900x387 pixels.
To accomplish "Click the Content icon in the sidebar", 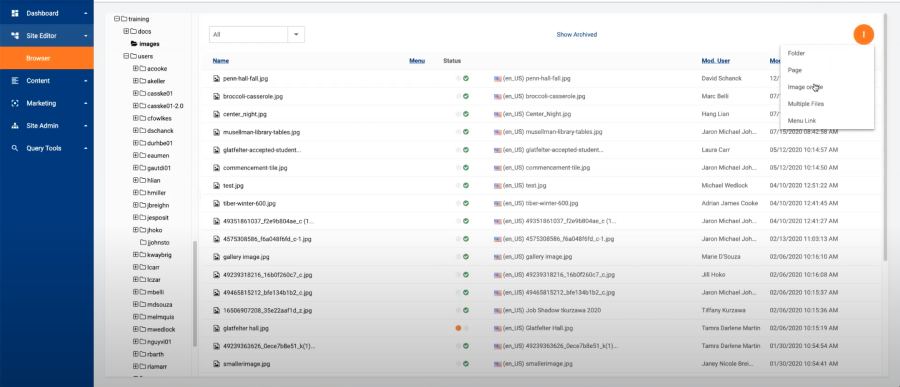I will 15,81.
